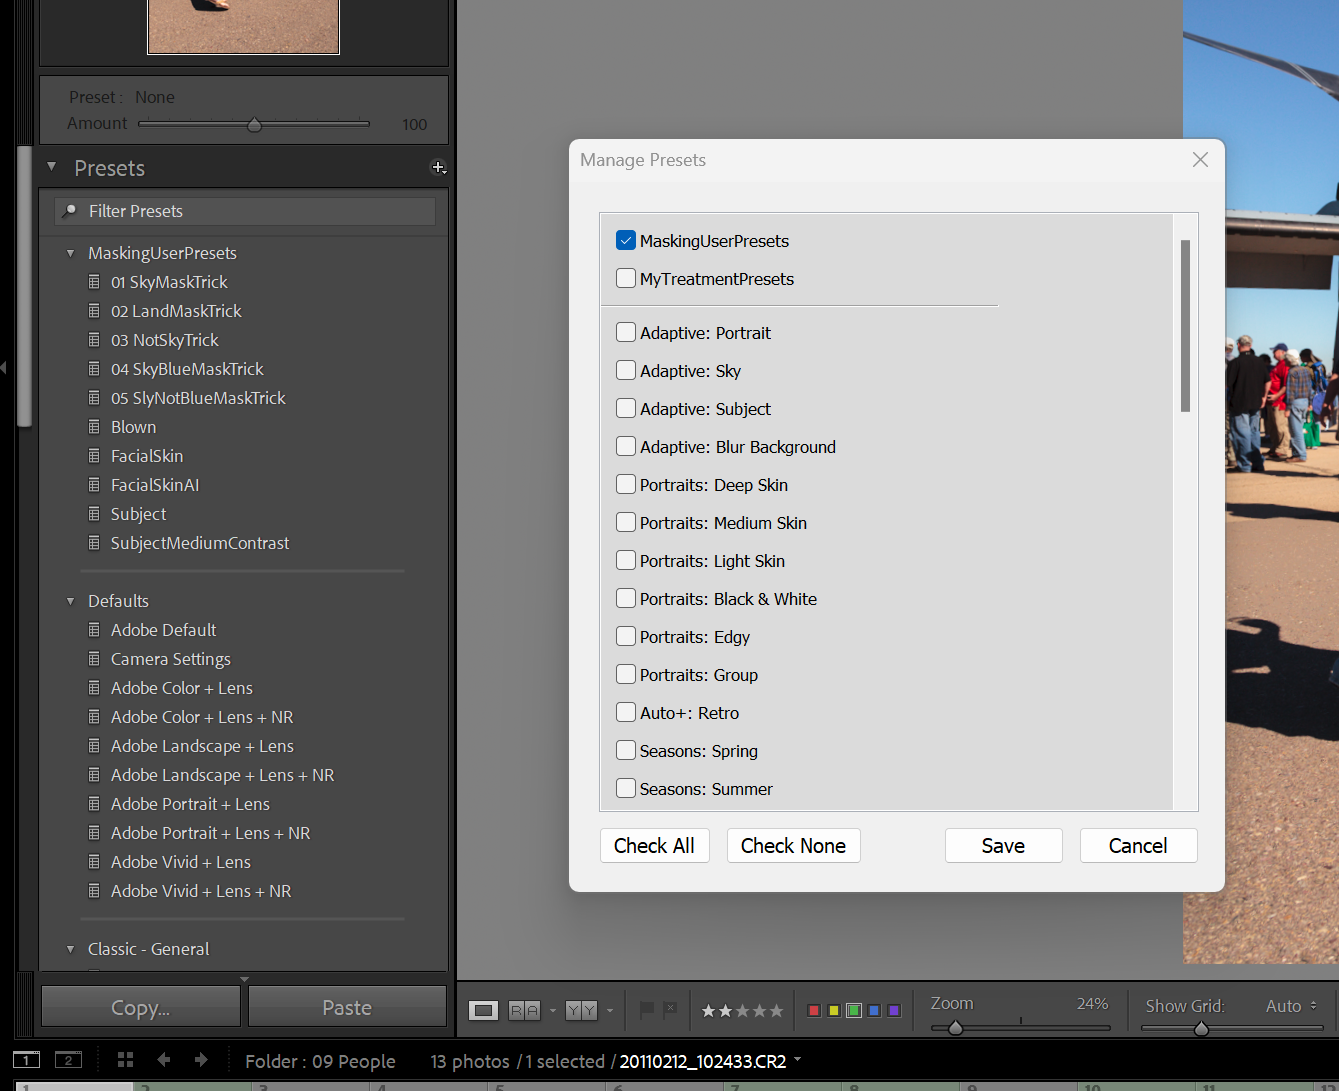
Task: Click the Filter Presets search field
Action: [x=245, y=211]
